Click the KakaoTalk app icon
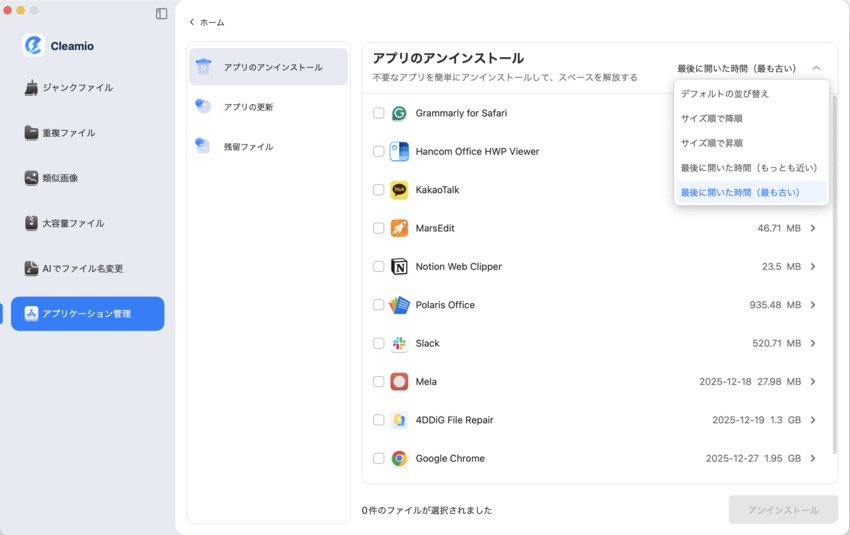Screen dimensions: 850x535 (399, 190)
